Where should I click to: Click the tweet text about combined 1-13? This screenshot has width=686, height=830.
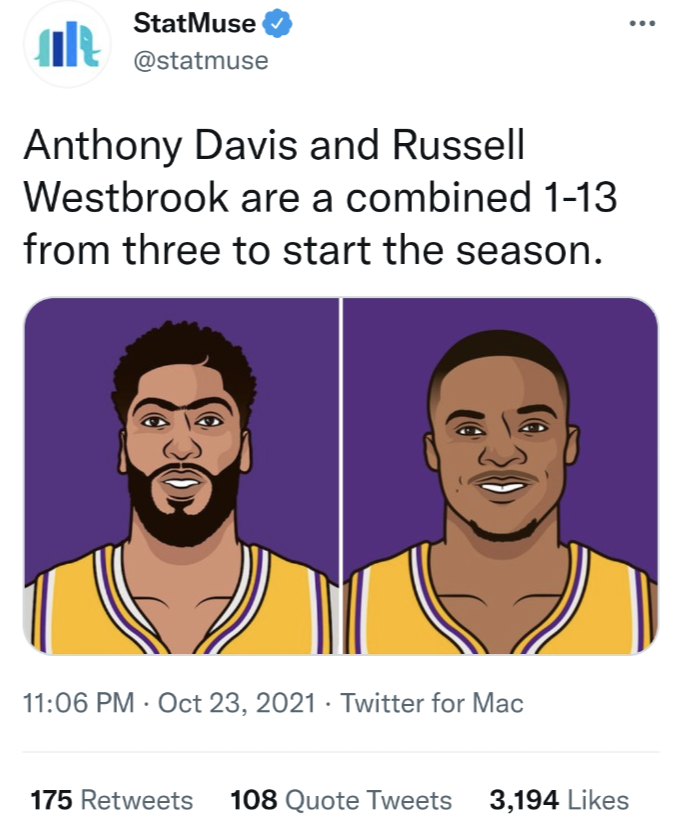pos(320,197)
